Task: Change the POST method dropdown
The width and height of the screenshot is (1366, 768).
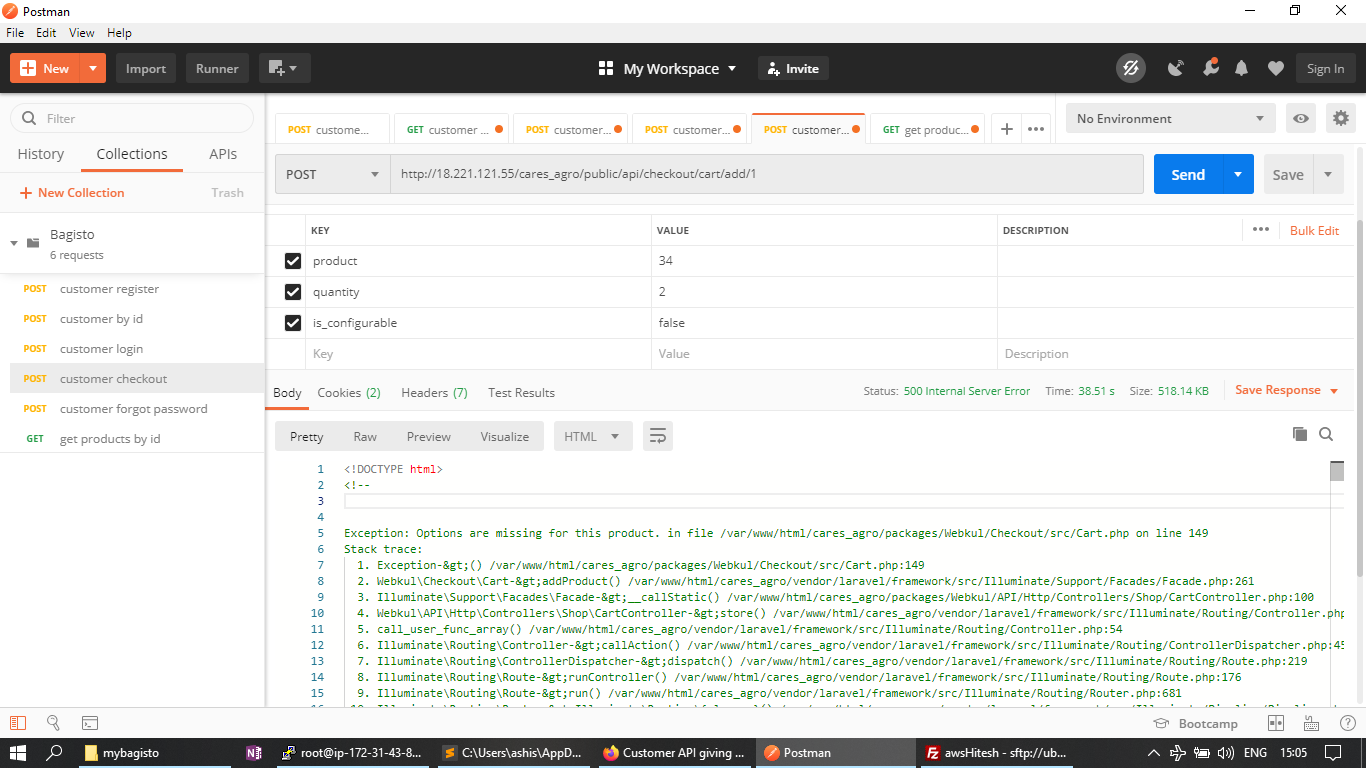Action: point(333,174)
